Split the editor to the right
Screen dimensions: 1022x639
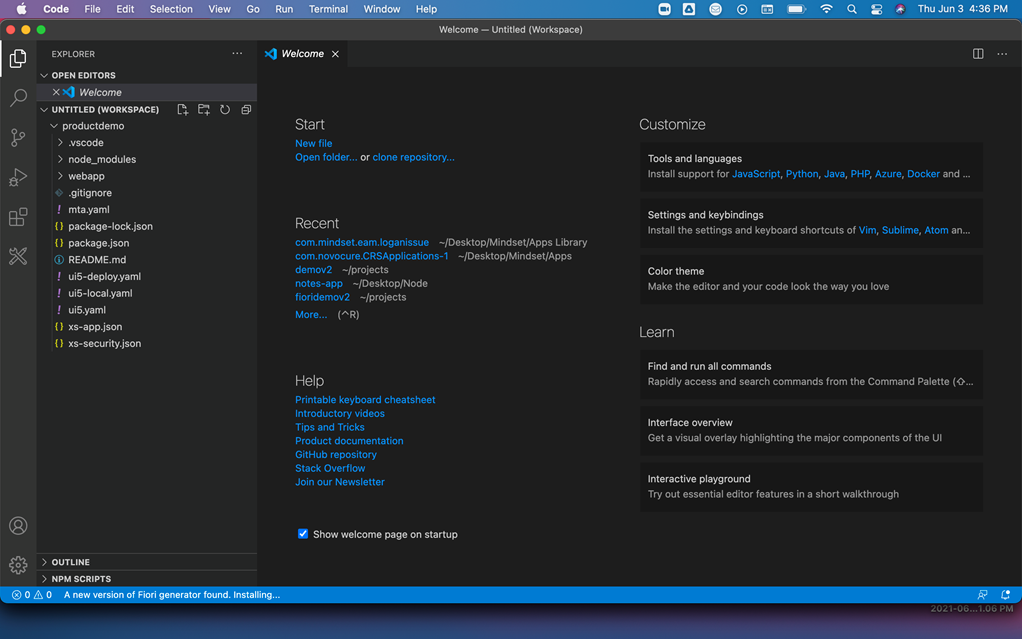[x=978, y=53]
